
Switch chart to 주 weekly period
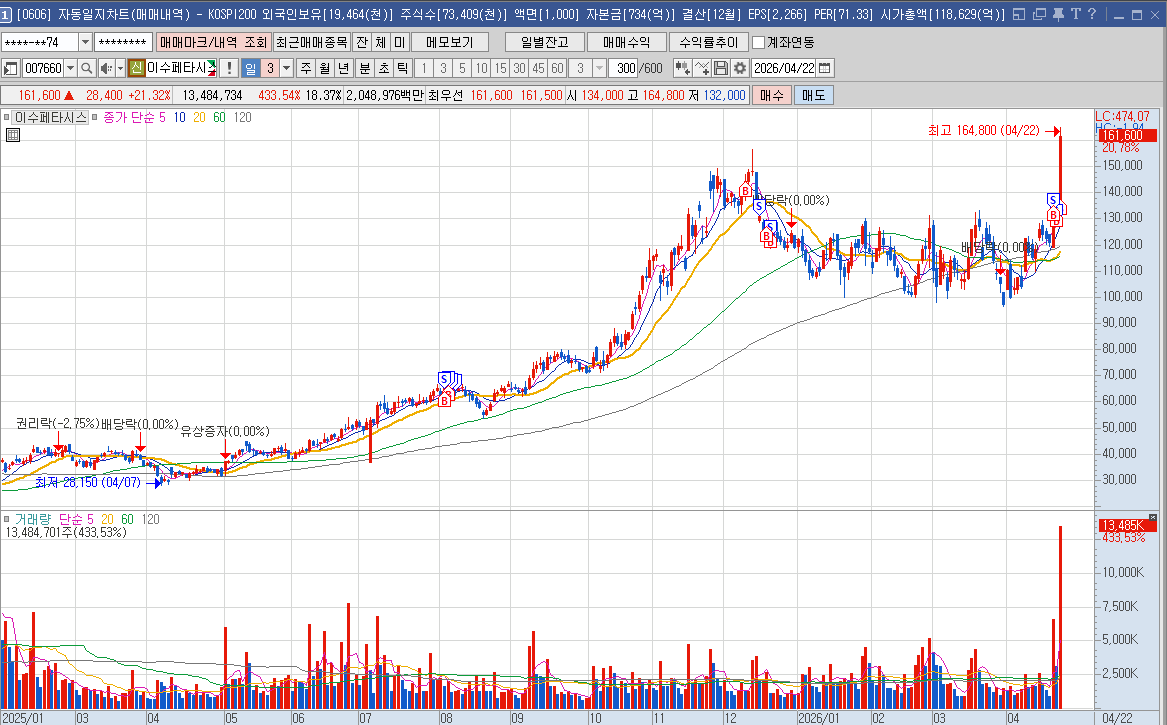click(306, 68)
